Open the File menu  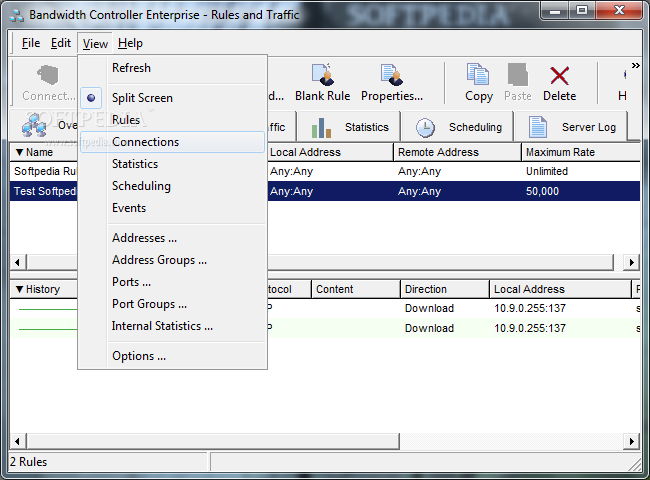point(31,43)
